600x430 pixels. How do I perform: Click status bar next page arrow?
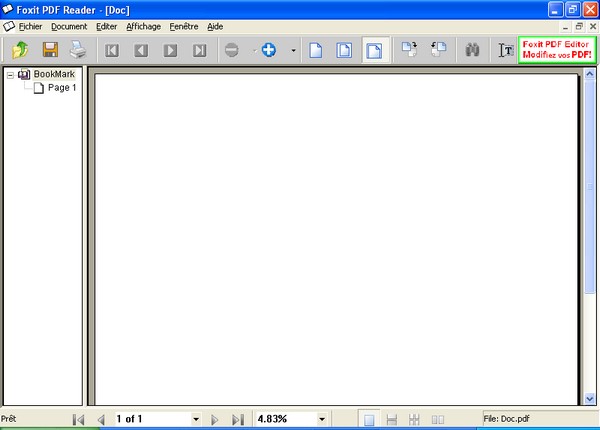tap(214, 420)
